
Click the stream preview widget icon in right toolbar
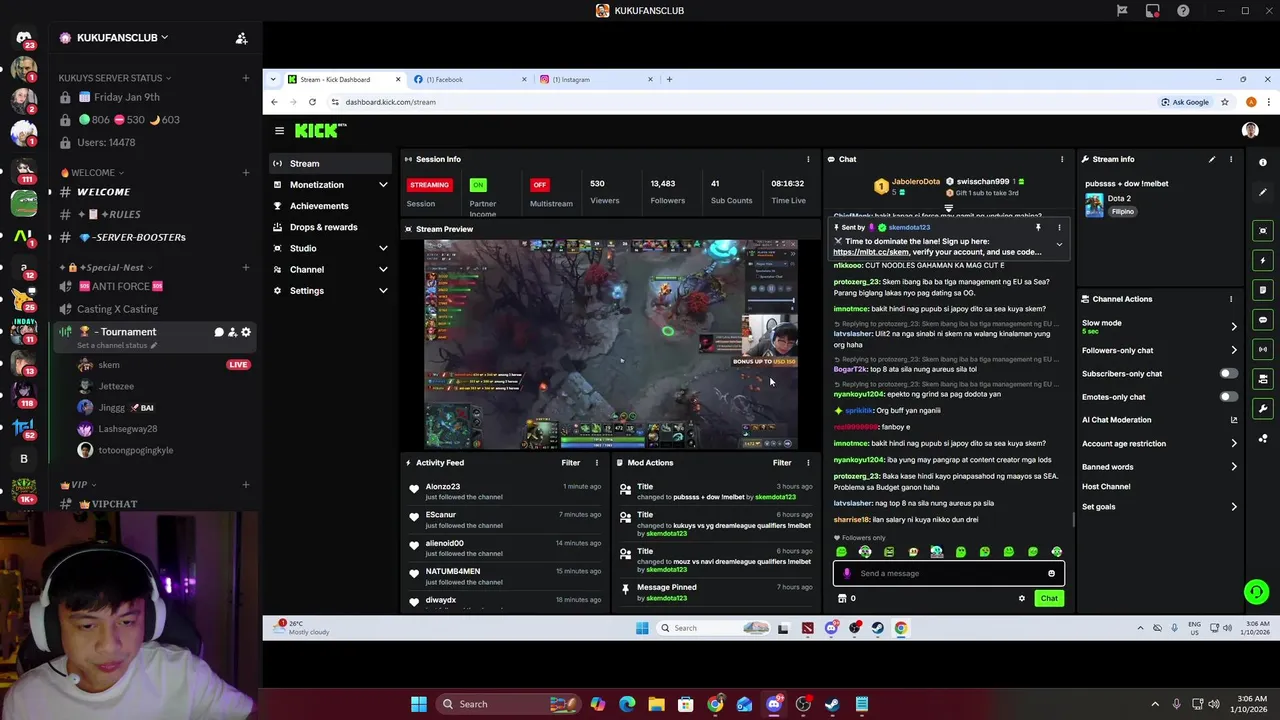pos(1263,231)
